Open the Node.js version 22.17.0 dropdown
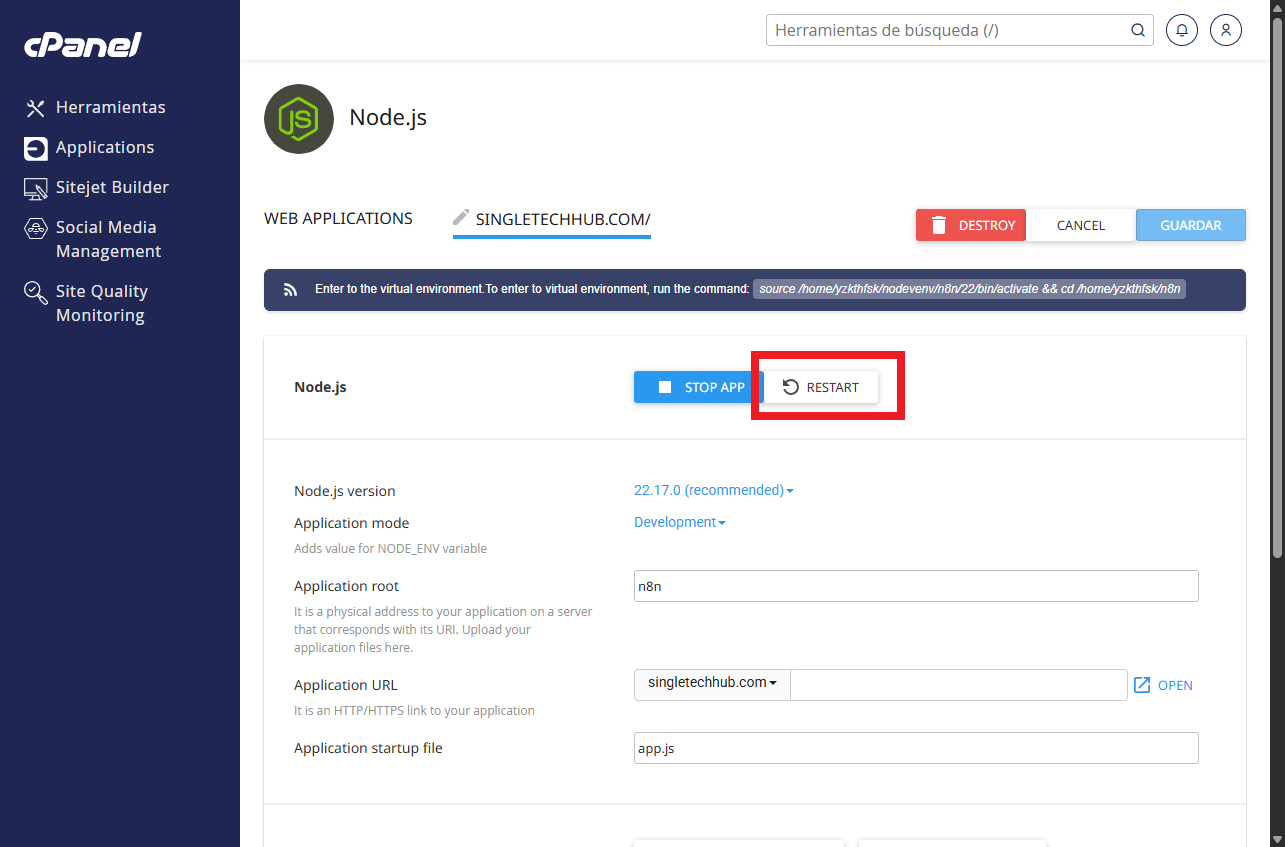 (714, 490)
